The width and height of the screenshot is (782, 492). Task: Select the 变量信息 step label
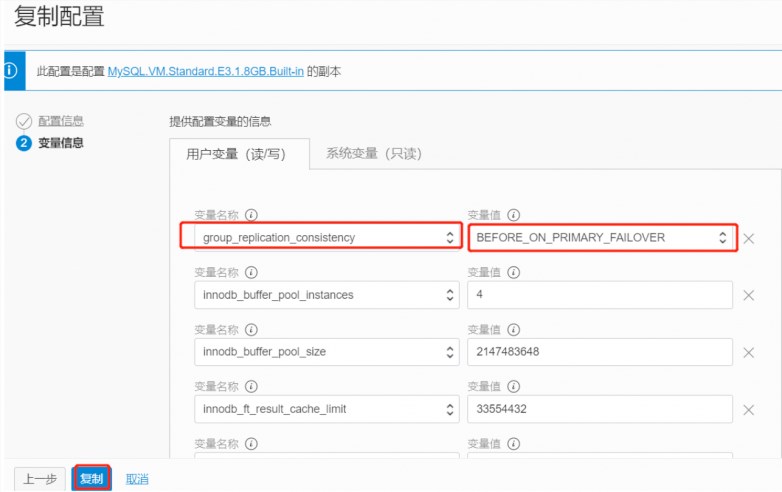(x=61, y=143)
